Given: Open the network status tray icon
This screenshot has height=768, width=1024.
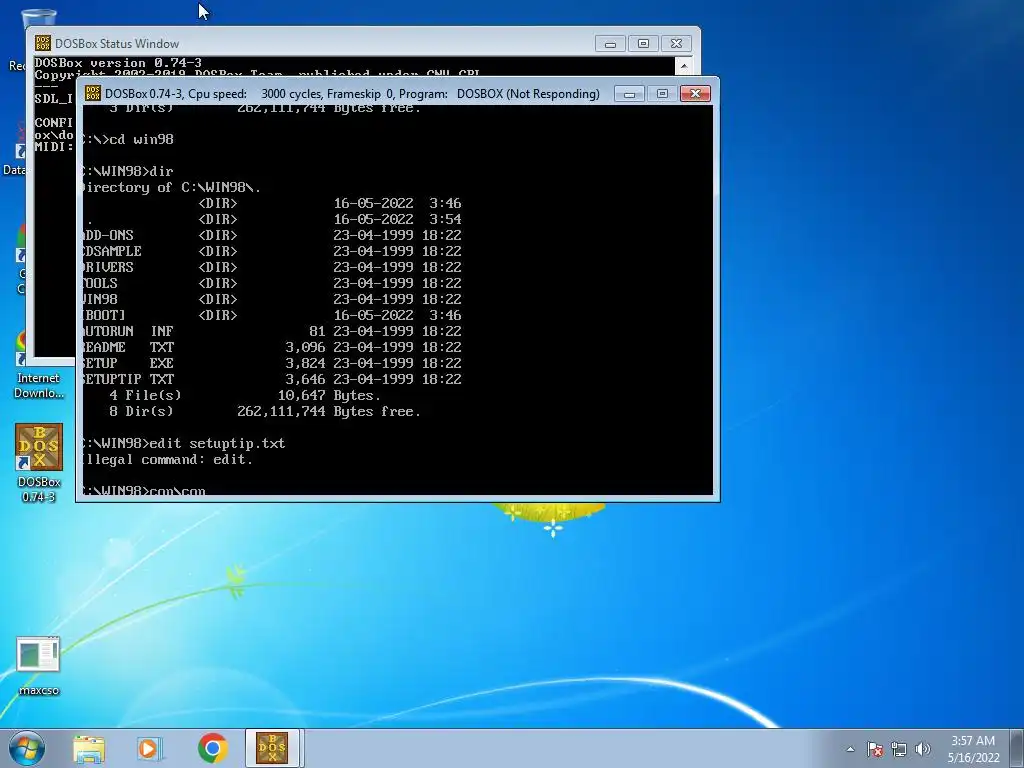Looking at the screenshot, I should coord(899,749).
